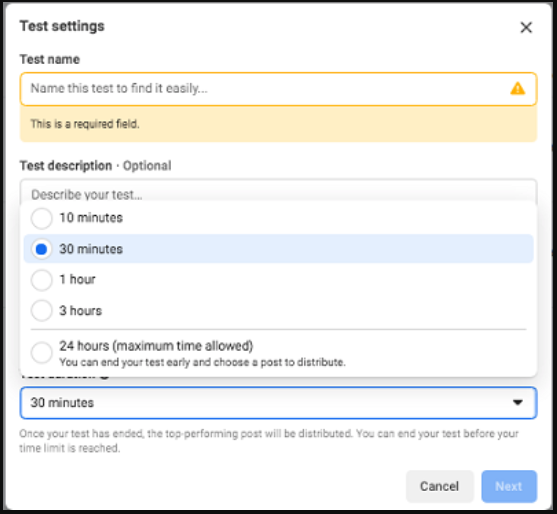
Task: Pick the 1 hour menu entry label
Action: pos(77,280)
